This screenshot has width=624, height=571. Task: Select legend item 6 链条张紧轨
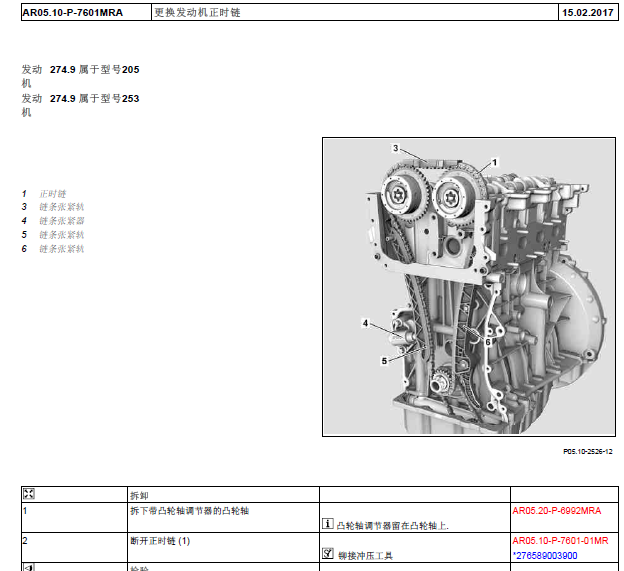(53, 249)
